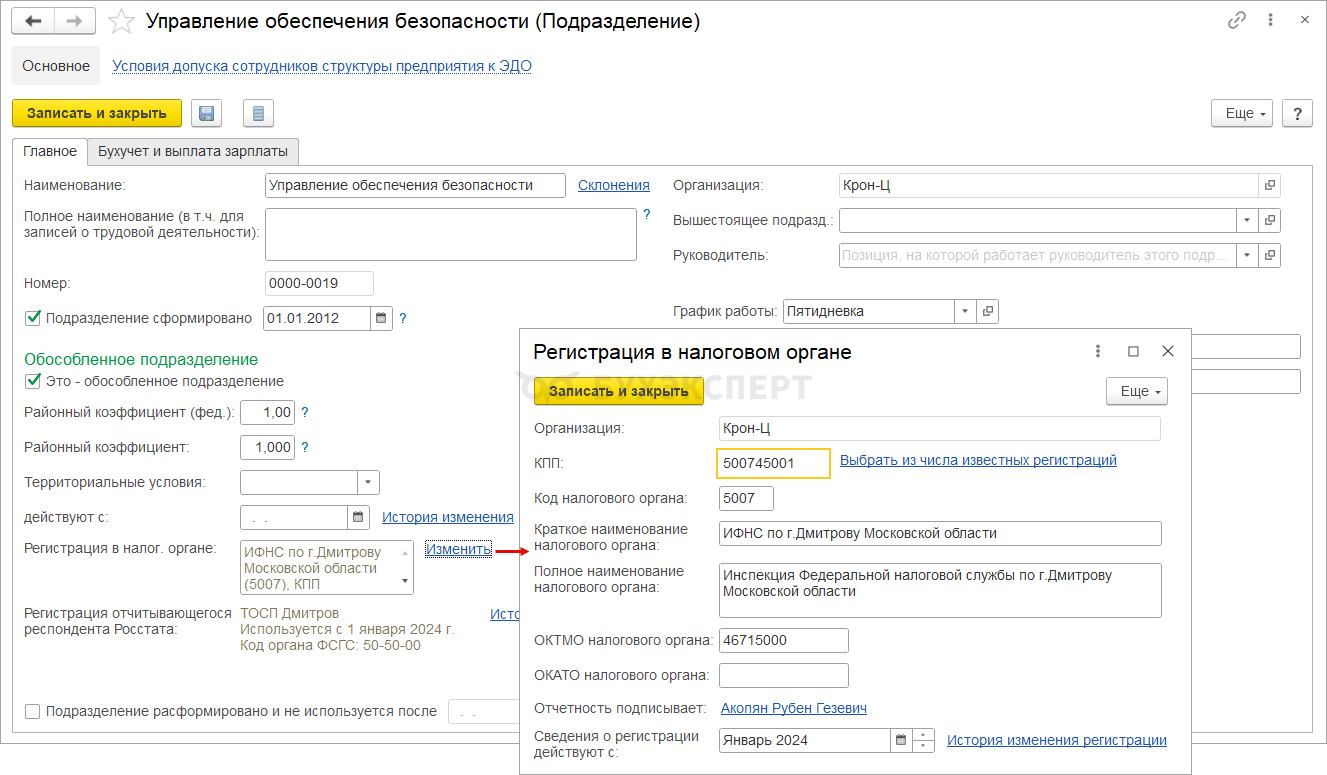Expand the График работы dropdown
The width and height of the screenshot is (1327, 775).
965,311
